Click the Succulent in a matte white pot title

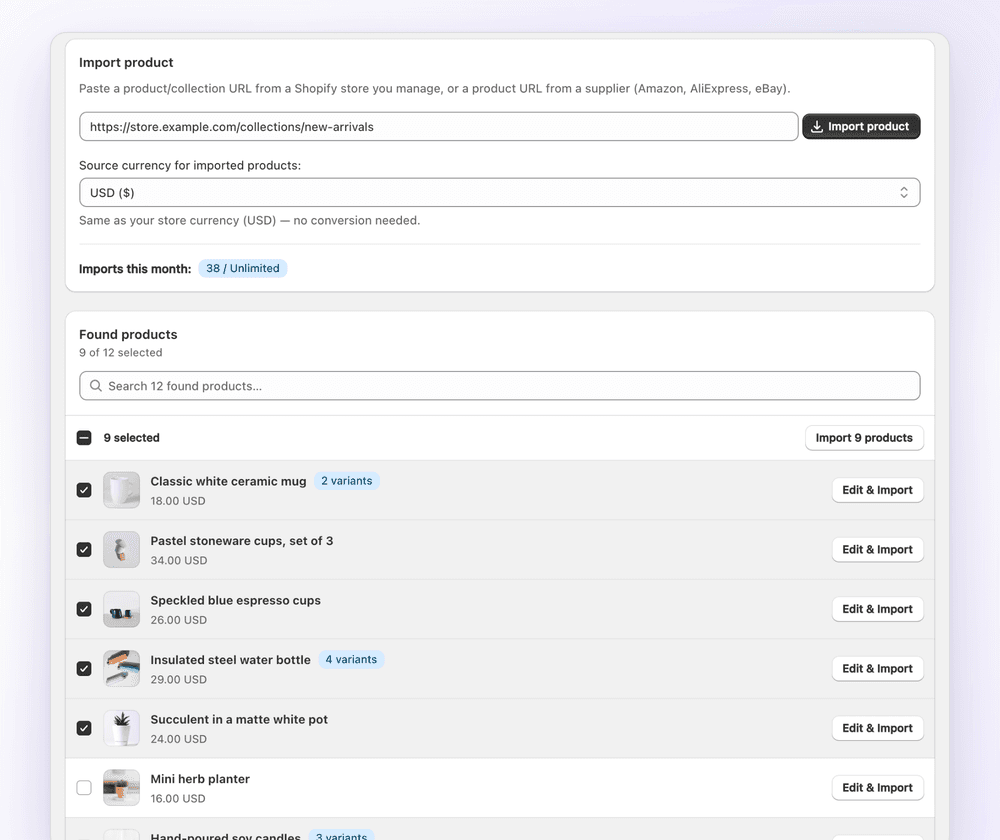[239, 719]
